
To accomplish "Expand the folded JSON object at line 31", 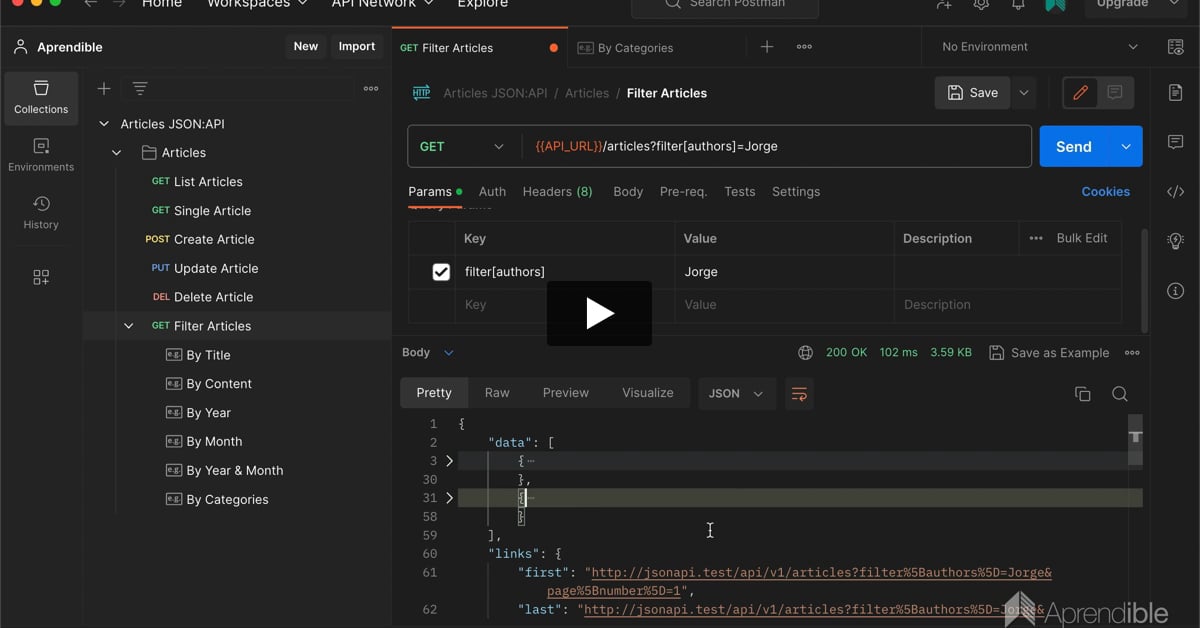I will click(449, 498).
